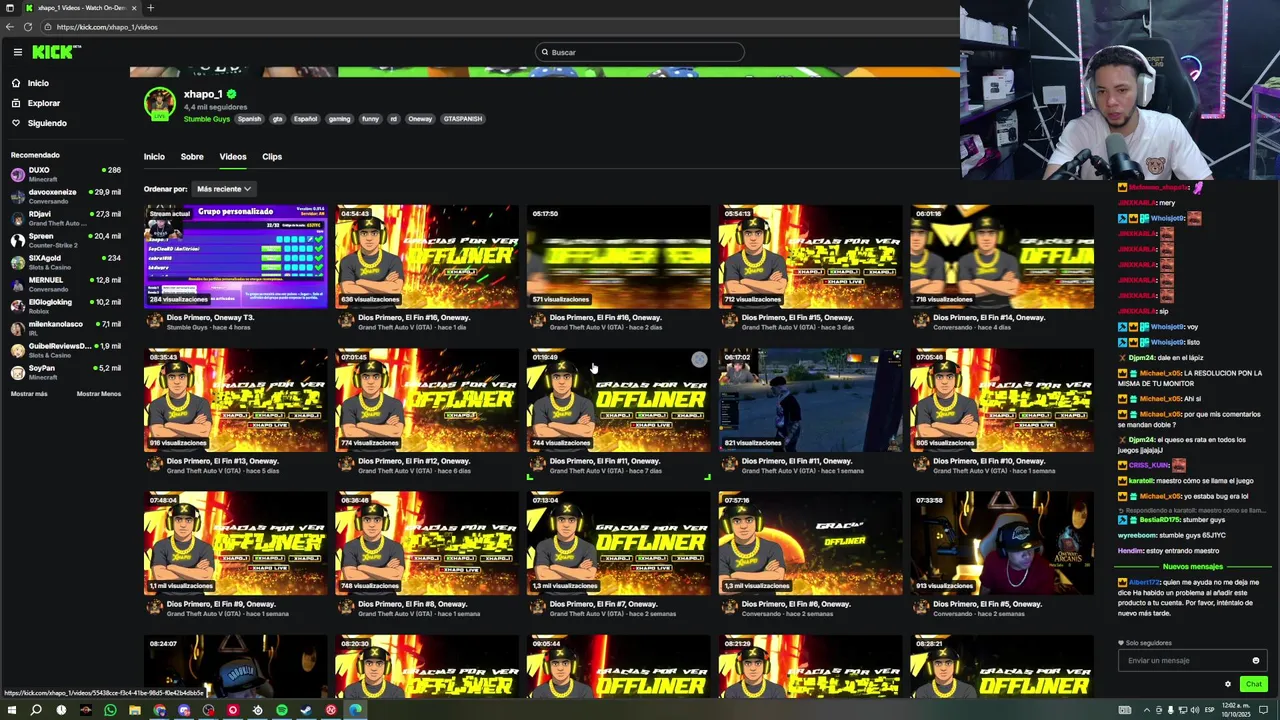The width and height of the screenshot is (1280, 720).
Task: Open Siguiendo in the left sidebar
Action: tap(47, 123)
